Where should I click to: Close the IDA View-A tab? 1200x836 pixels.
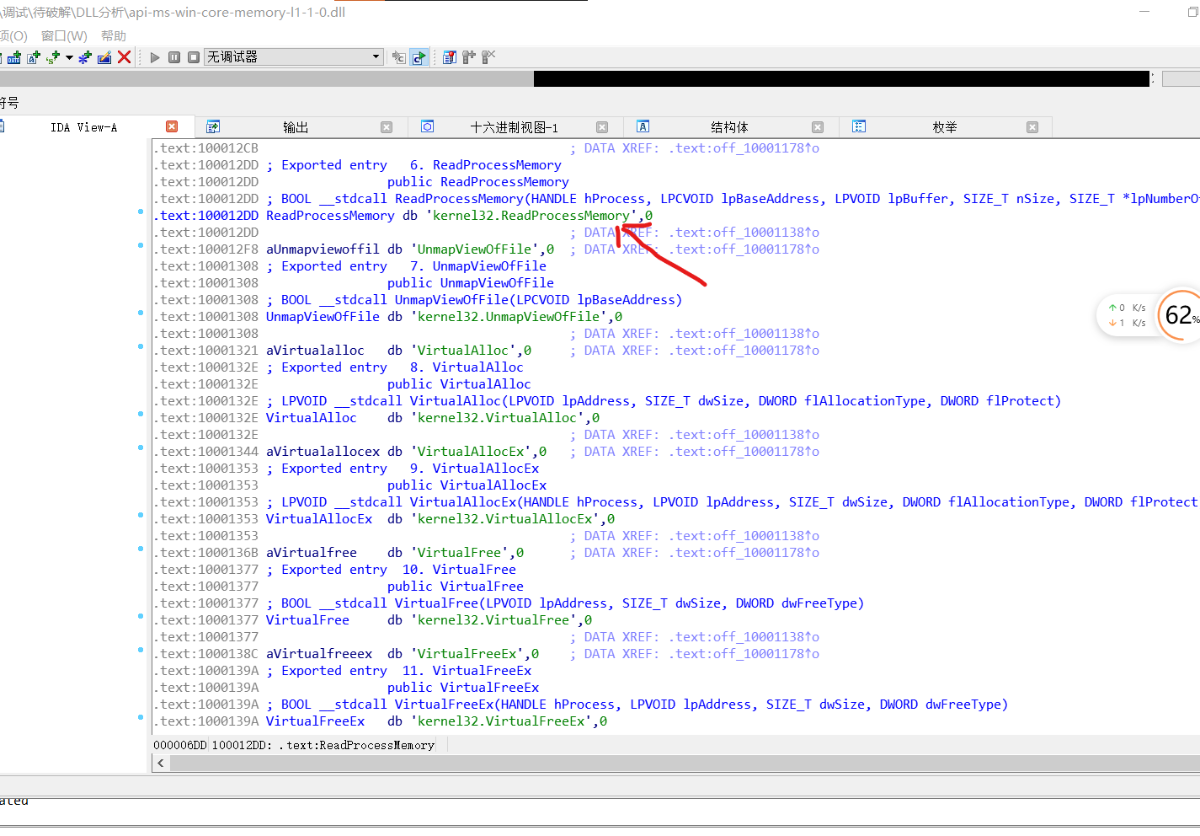click(x=171, y=127)
